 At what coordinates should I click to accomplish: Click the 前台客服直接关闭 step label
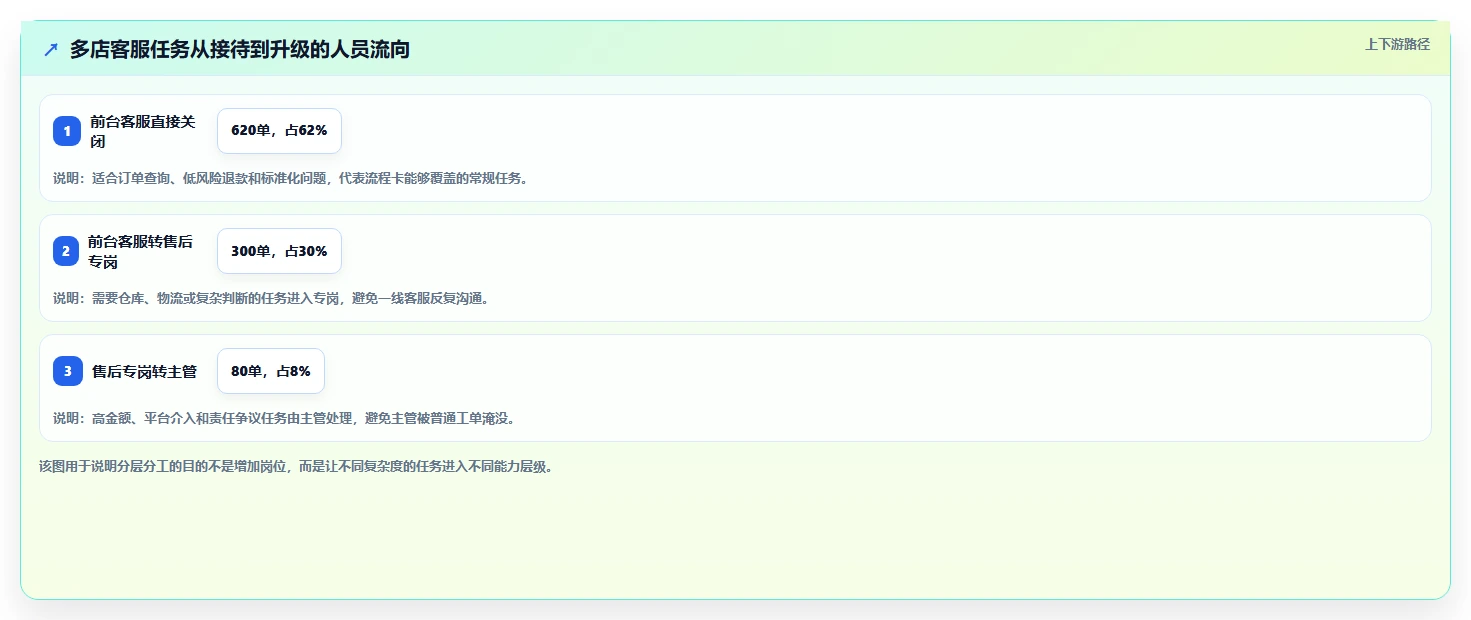(143, 131)
